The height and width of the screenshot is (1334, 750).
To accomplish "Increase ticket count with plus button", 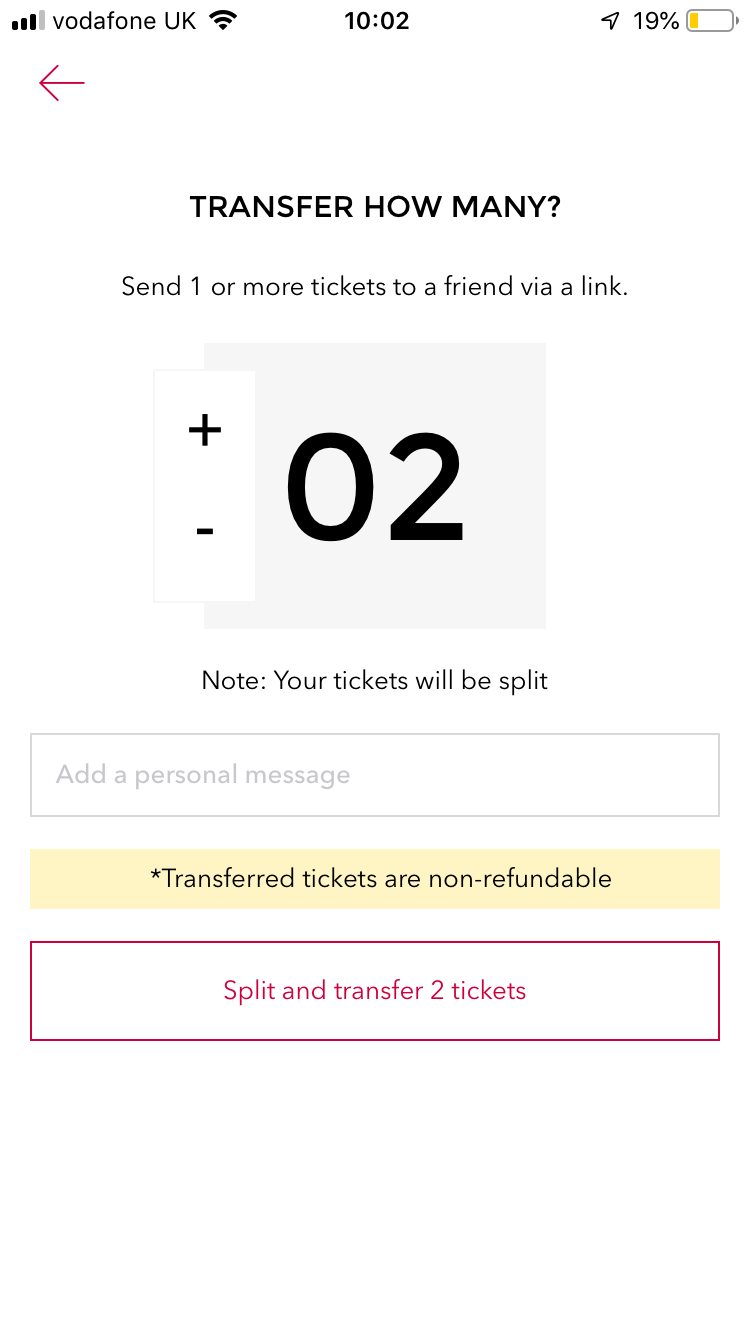I will pyautogui.click(x=205, y=430).
